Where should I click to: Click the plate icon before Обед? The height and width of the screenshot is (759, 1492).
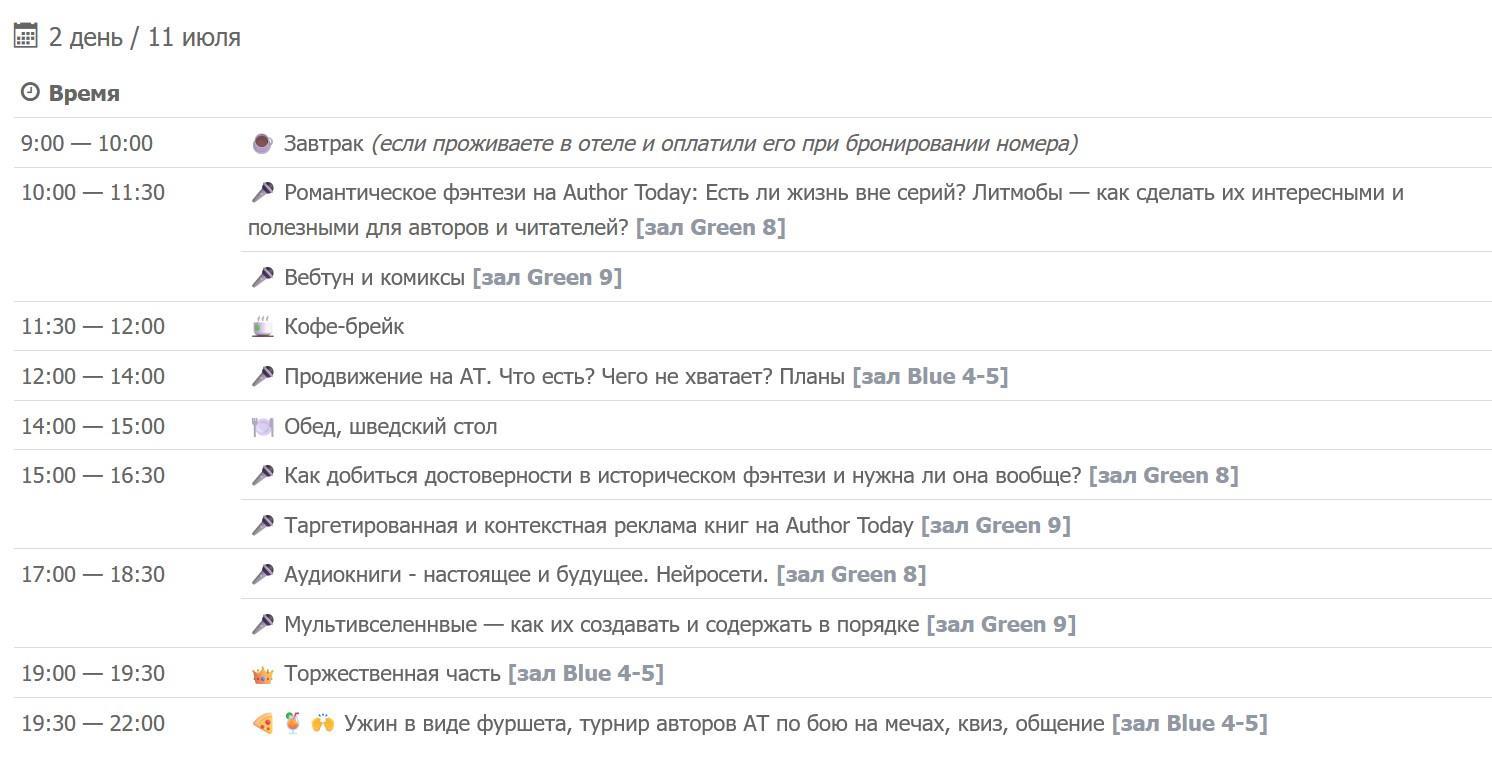point(262,427)
